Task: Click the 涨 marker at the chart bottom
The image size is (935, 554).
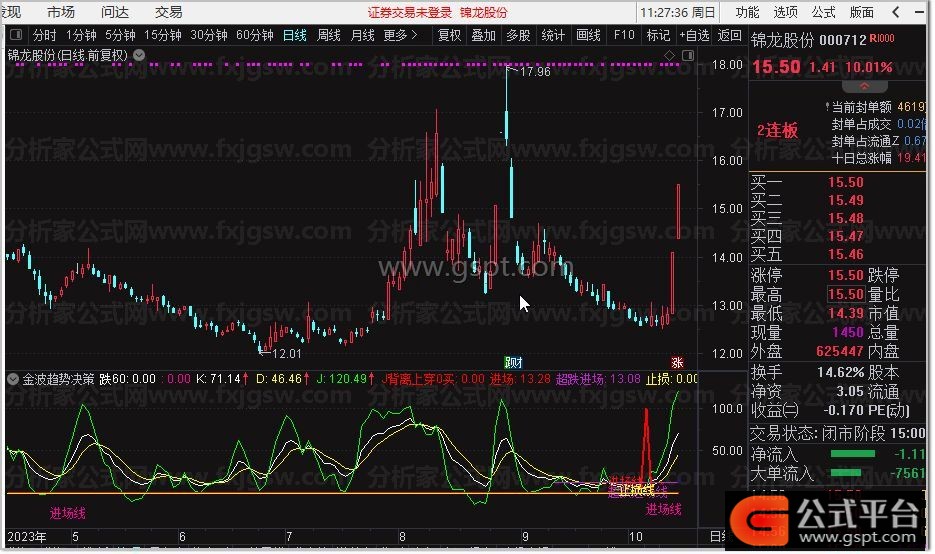Action: (677, 362)
